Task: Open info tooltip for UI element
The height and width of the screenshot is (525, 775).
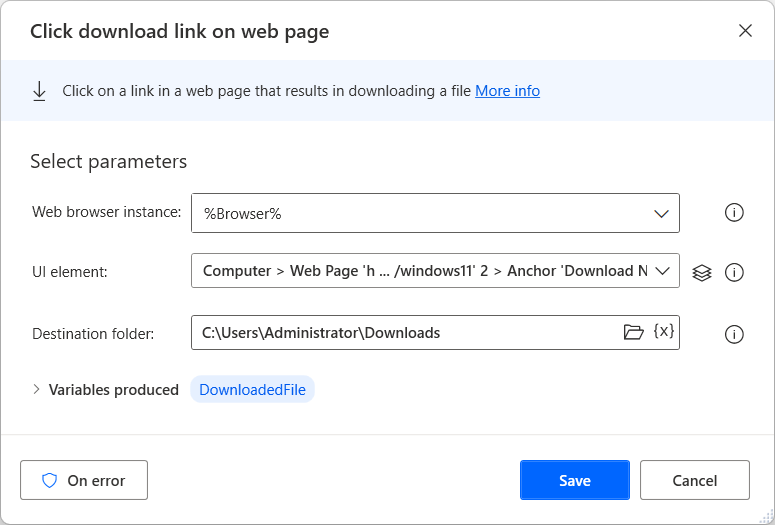Action: point(734,272)
